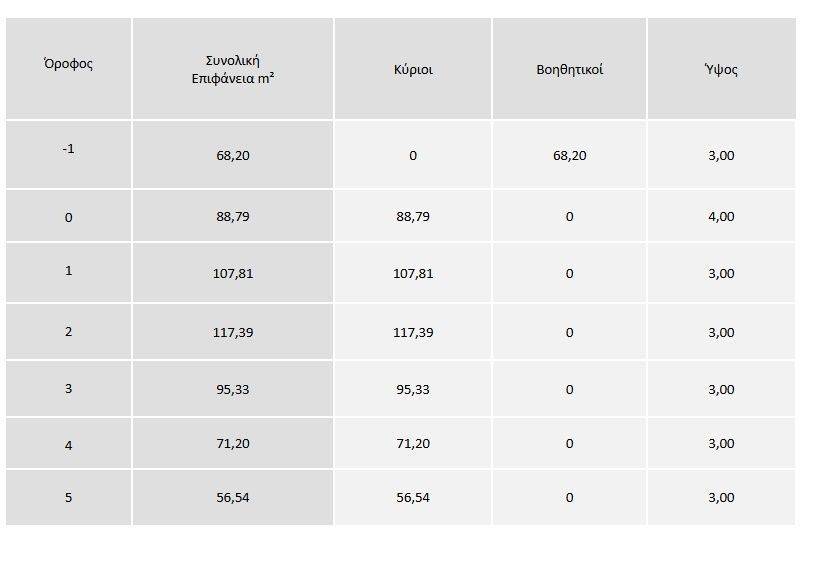Viewport: 834px width, 563px height.
Task: Click the Βοηθητικοί value for floor 2
Action: pos(569,332)
